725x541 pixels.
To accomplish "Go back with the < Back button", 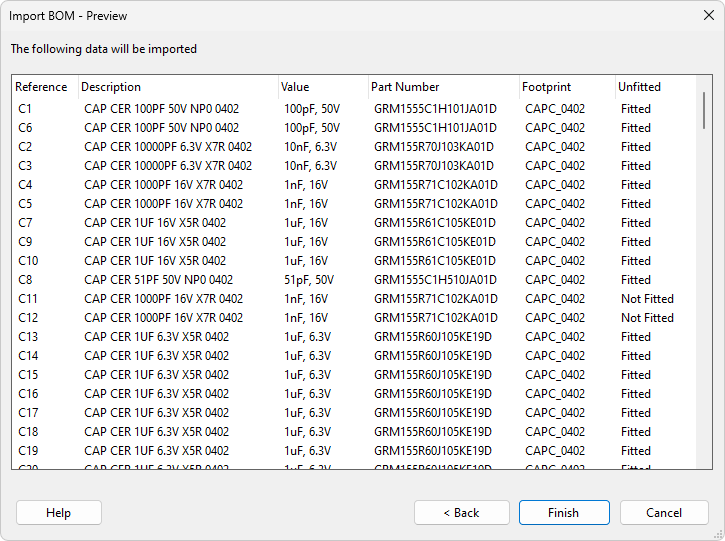I will click(x=461, y=513).
